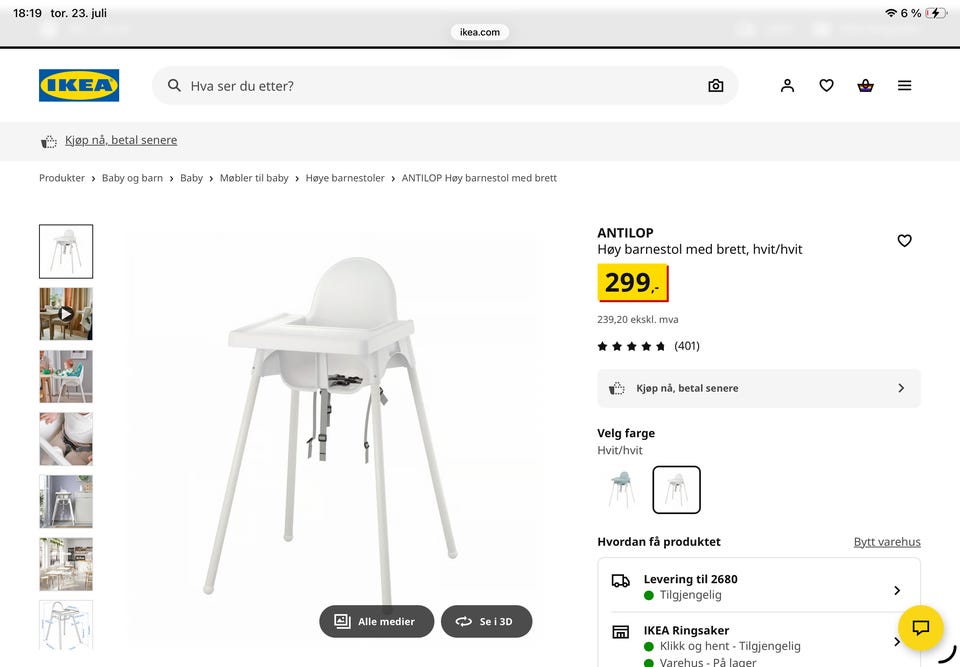
Task: Expand the Kjøp nå, betal senere row
Action: 759,388
